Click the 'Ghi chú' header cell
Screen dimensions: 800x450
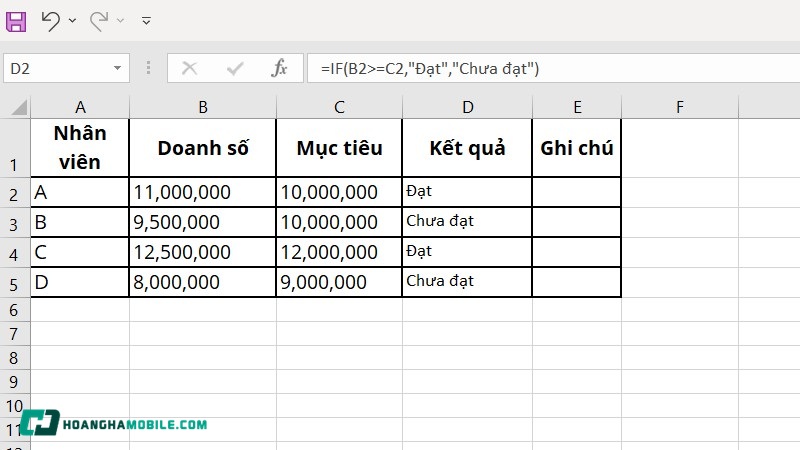point(577,148)
